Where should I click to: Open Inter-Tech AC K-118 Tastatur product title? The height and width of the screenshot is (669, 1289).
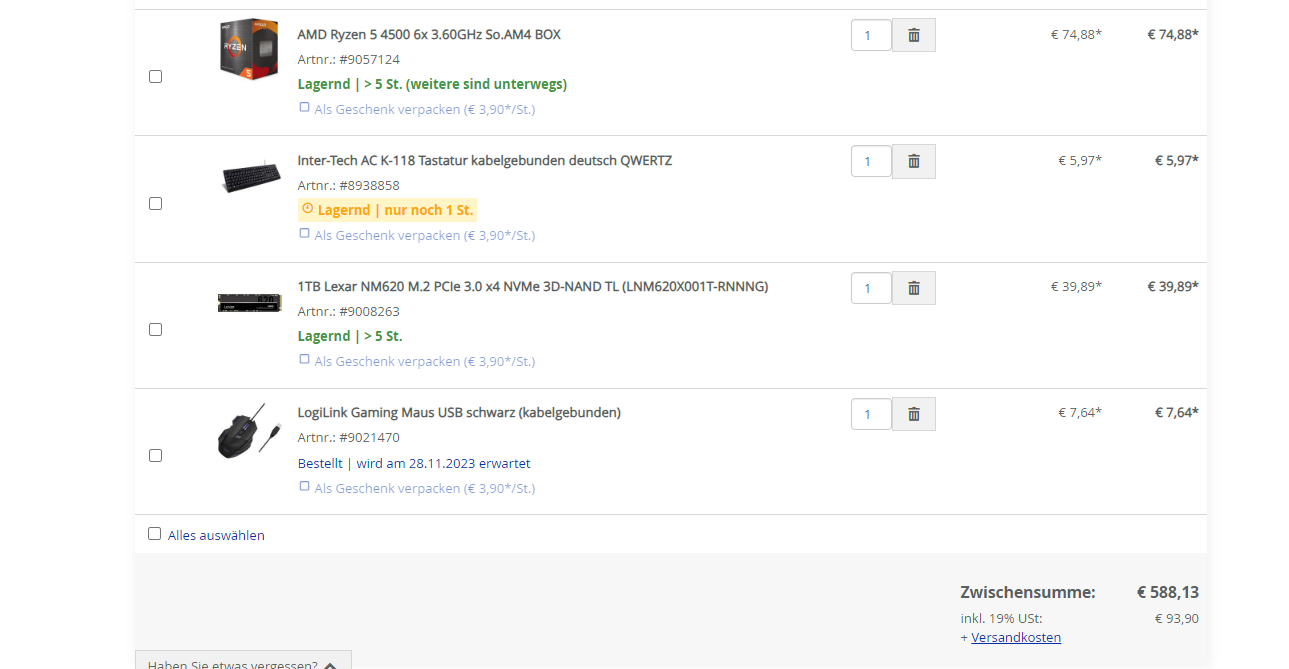[x=485, y=160]
